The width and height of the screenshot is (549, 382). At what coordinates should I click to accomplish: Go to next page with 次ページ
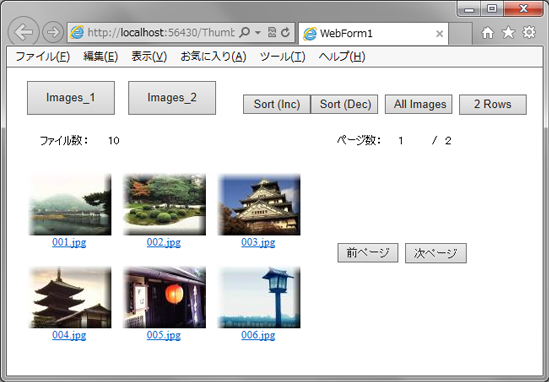click(x=436, y=253)
